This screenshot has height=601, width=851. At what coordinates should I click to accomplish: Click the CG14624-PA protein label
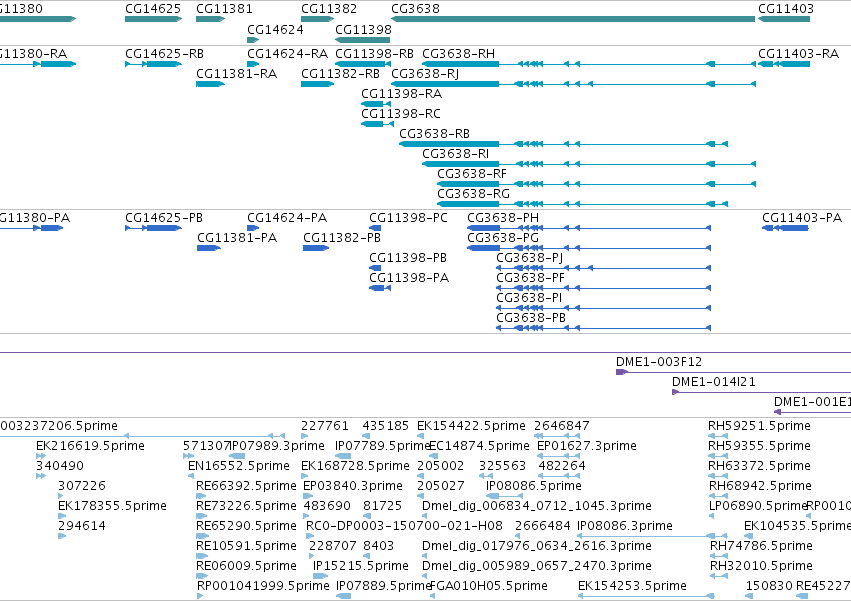(287, 218)
